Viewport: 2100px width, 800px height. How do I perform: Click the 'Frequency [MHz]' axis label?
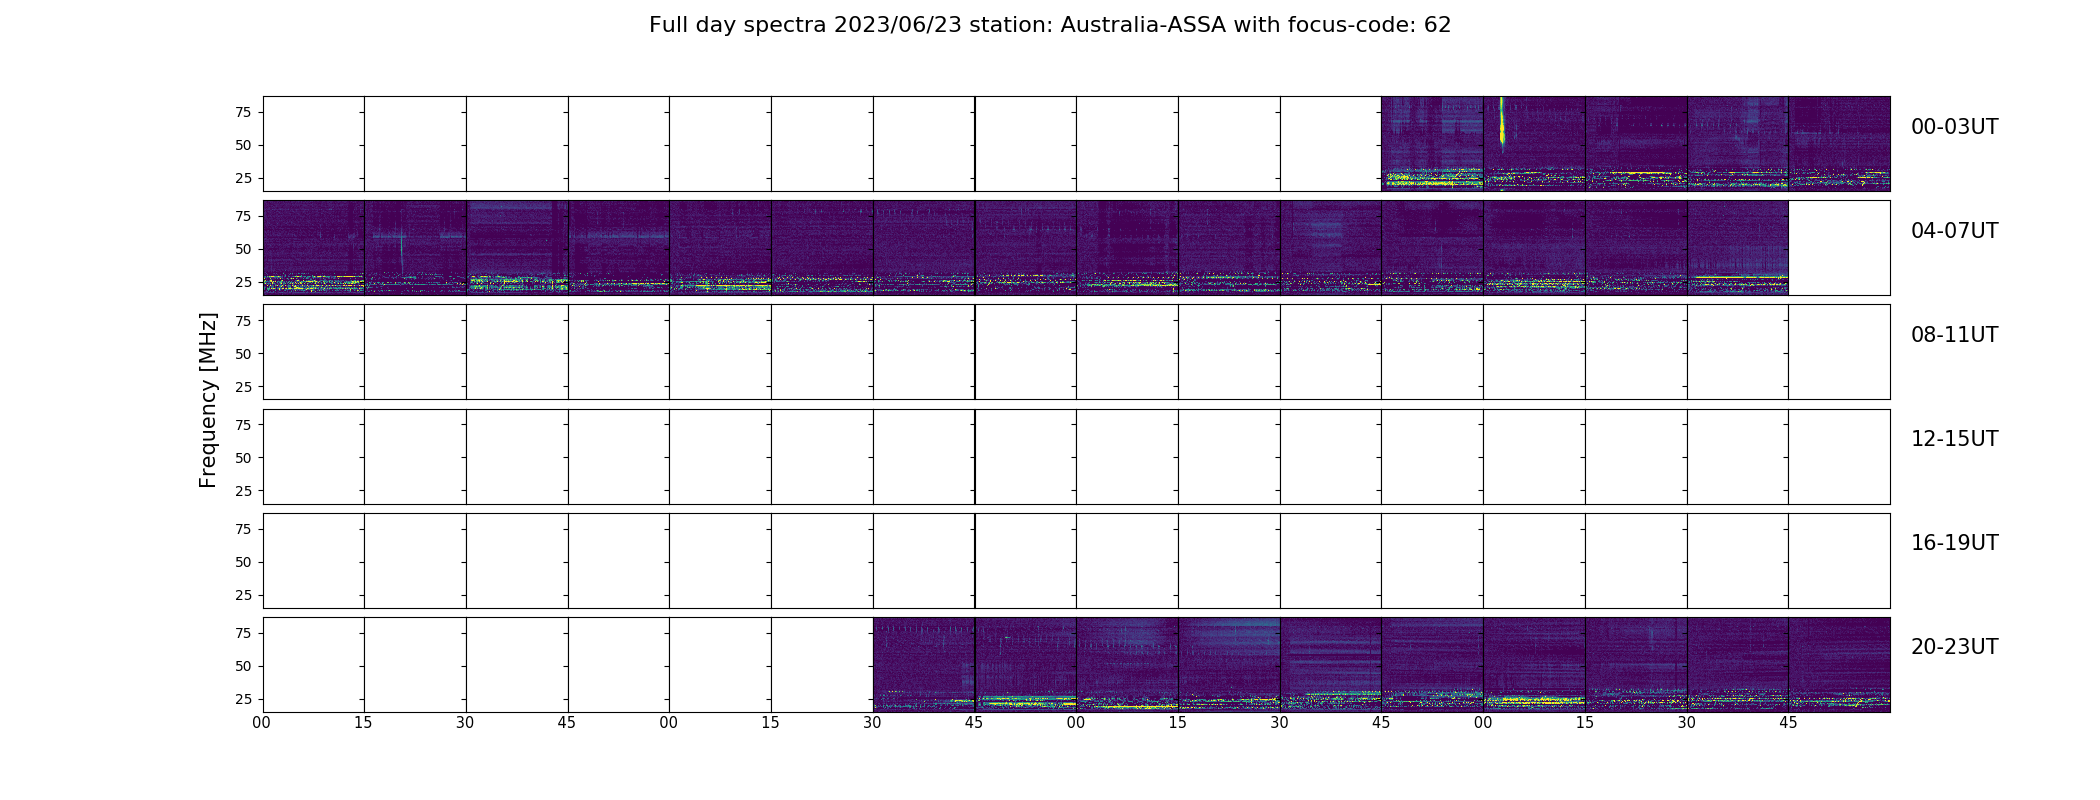(x=208, y=400)
